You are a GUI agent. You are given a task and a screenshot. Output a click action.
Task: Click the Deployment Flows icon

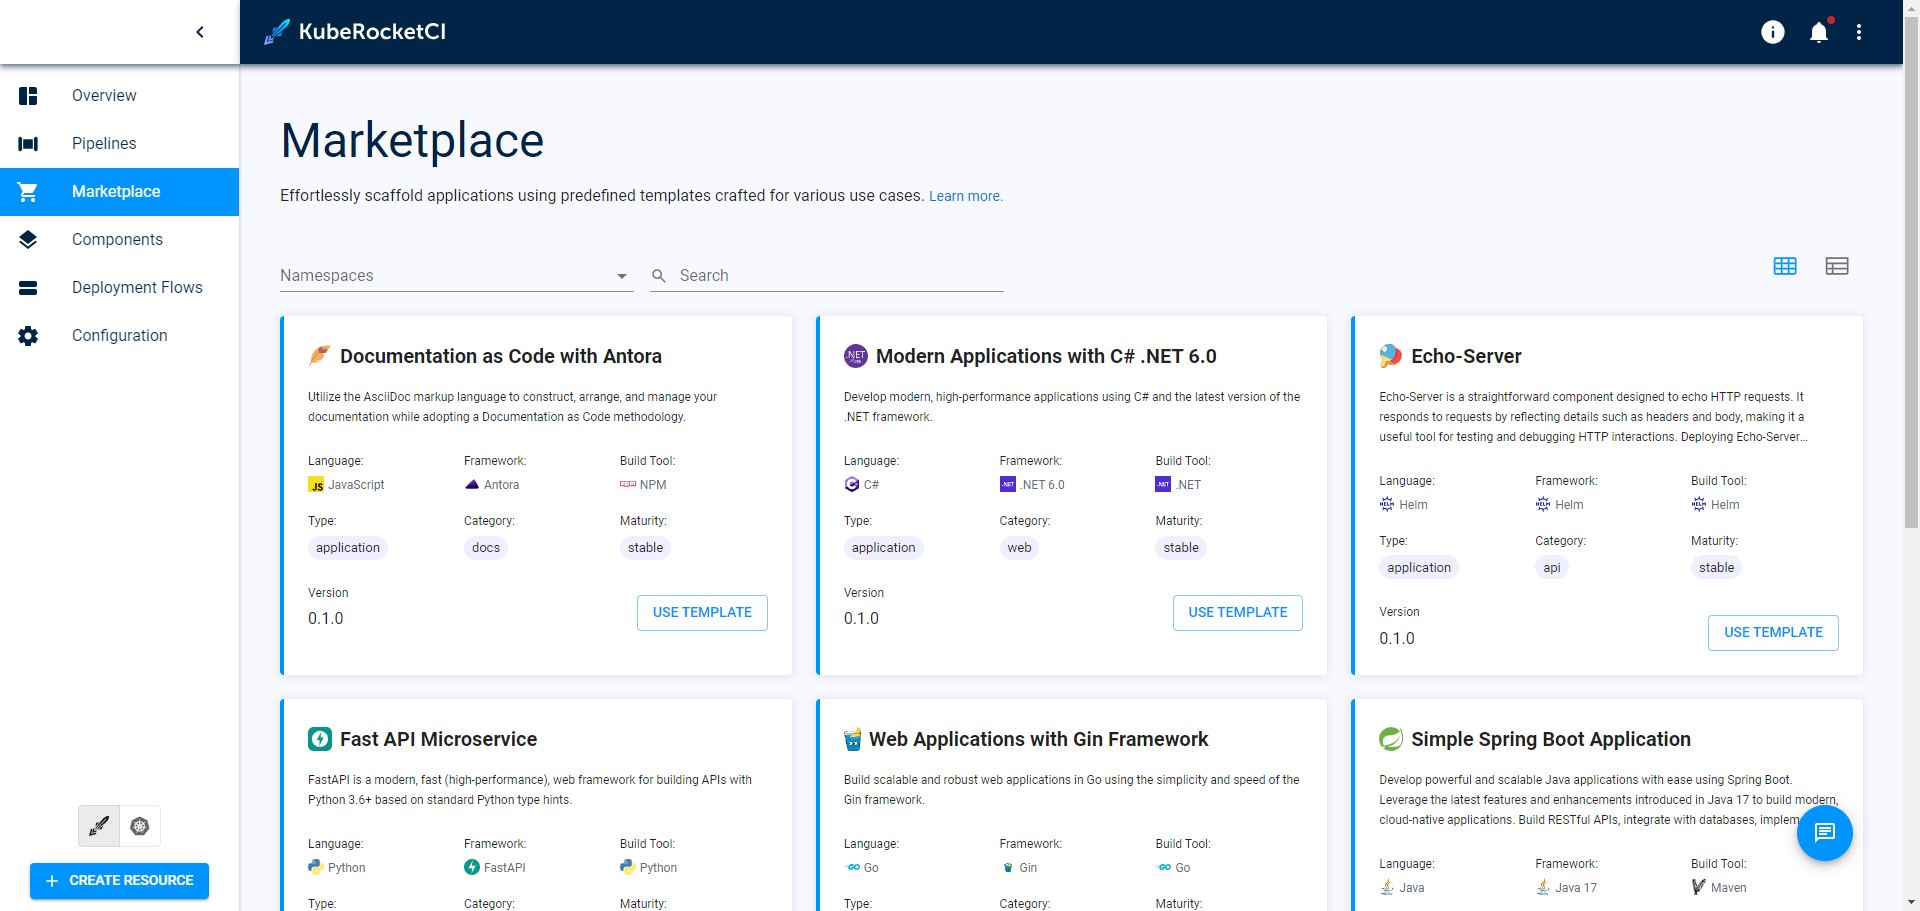click(x=28, y=288)
